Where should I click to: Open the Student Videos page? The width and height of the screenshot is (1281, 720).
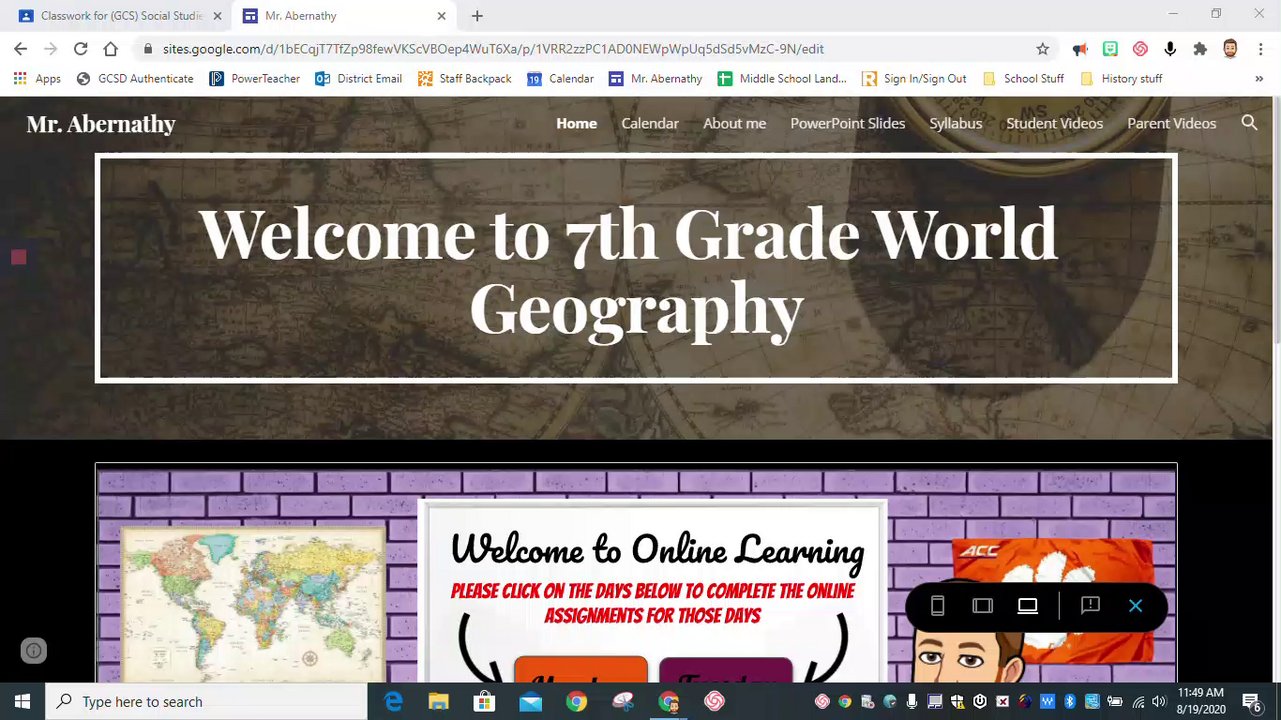click(1054, 123)
